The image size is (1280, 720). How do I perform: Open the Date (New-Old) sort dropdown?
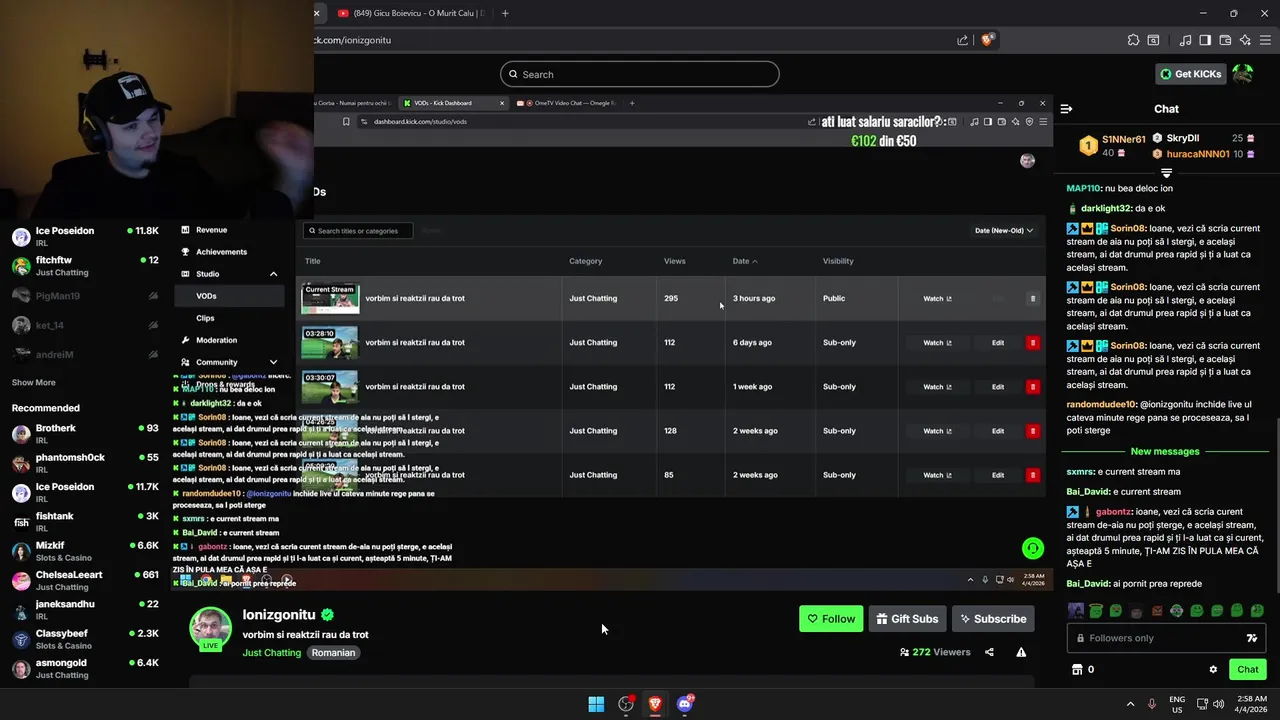1004,231
